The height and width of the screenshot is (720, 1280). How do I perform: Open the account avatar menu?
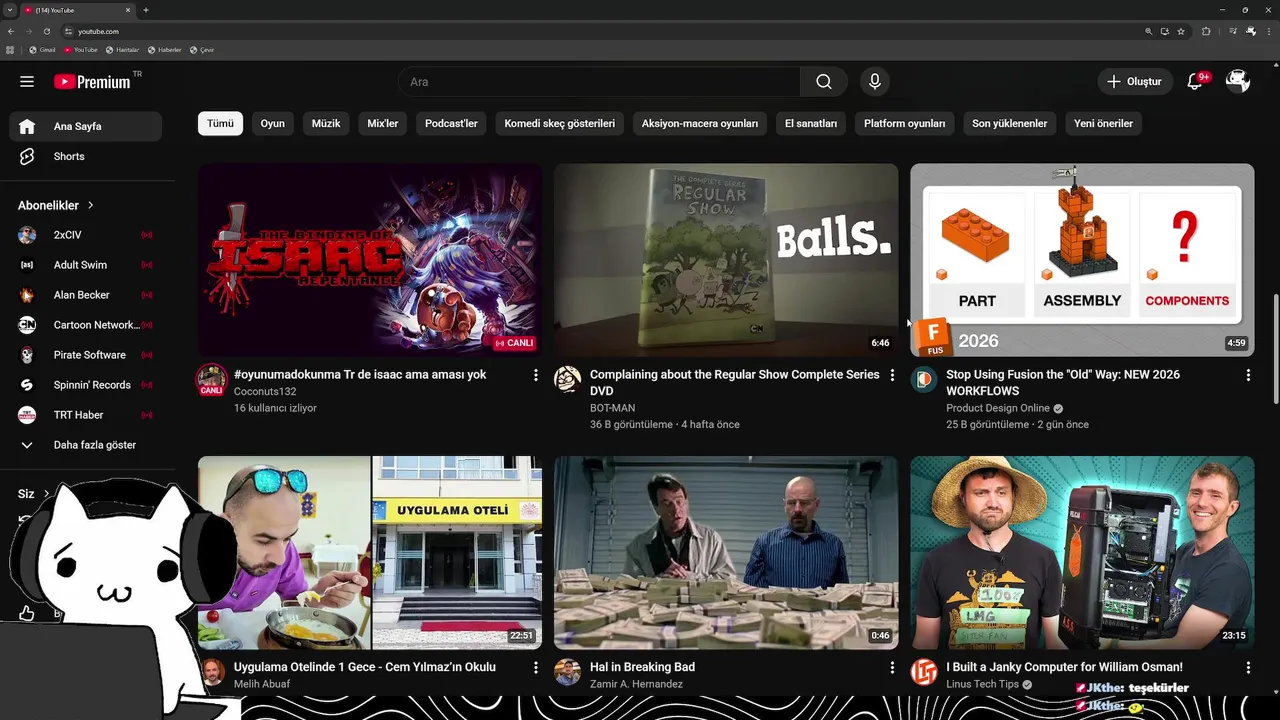1238,82
